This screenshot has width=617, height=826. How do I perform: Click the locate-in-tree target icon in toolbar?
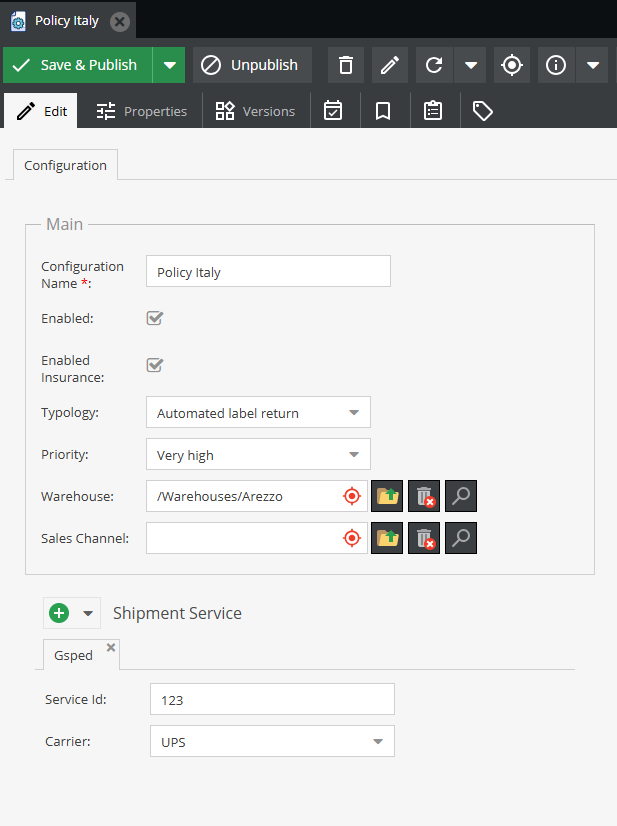point(512,65)
